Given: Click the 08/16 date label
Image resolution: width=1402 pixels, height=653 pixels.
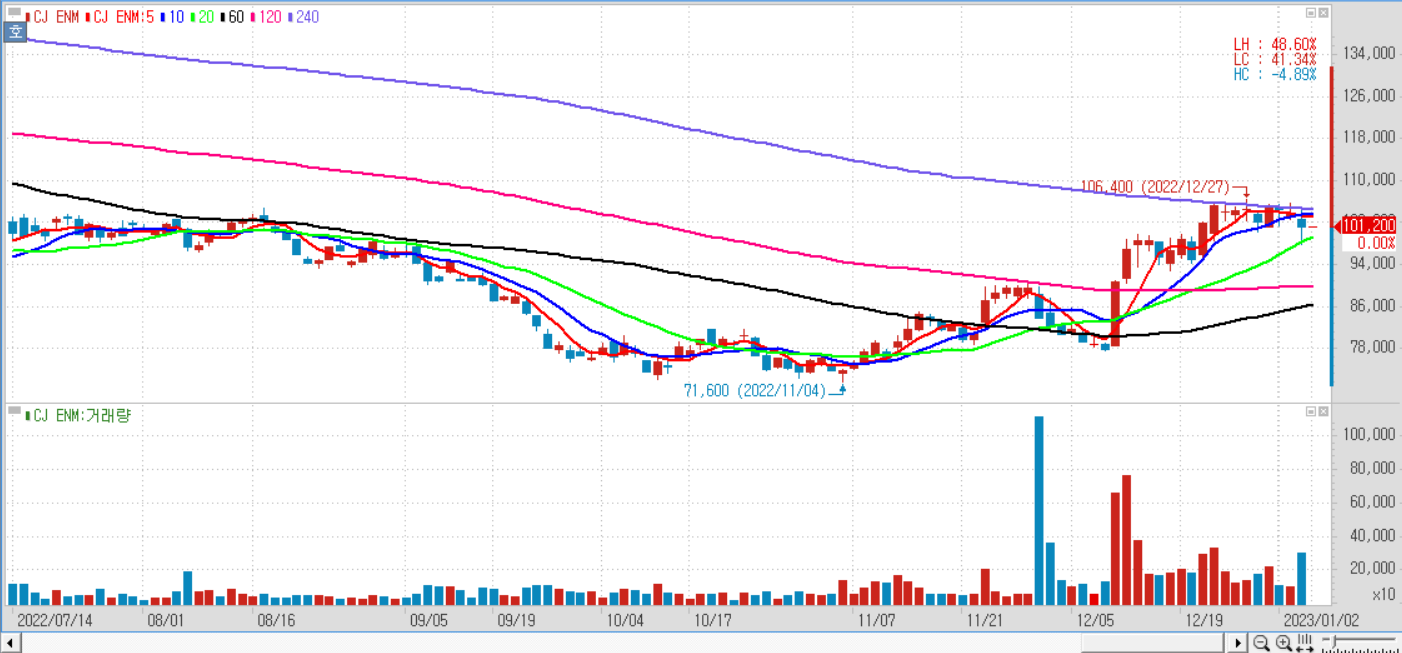Looking at the screenshot, I should click(275, 620).
